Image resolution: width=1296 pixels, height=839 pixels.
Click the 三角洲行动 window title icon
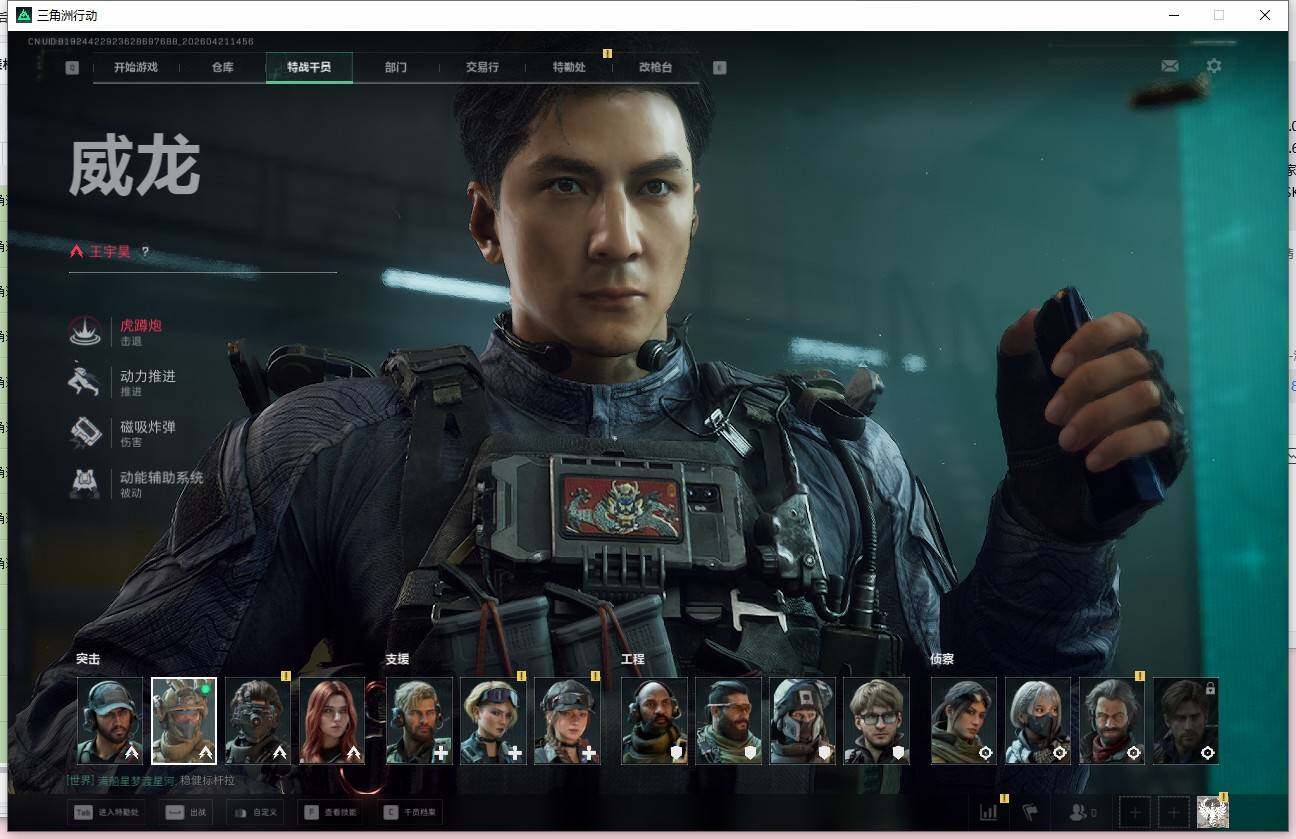pyautogui.click(x=24, y=15)
